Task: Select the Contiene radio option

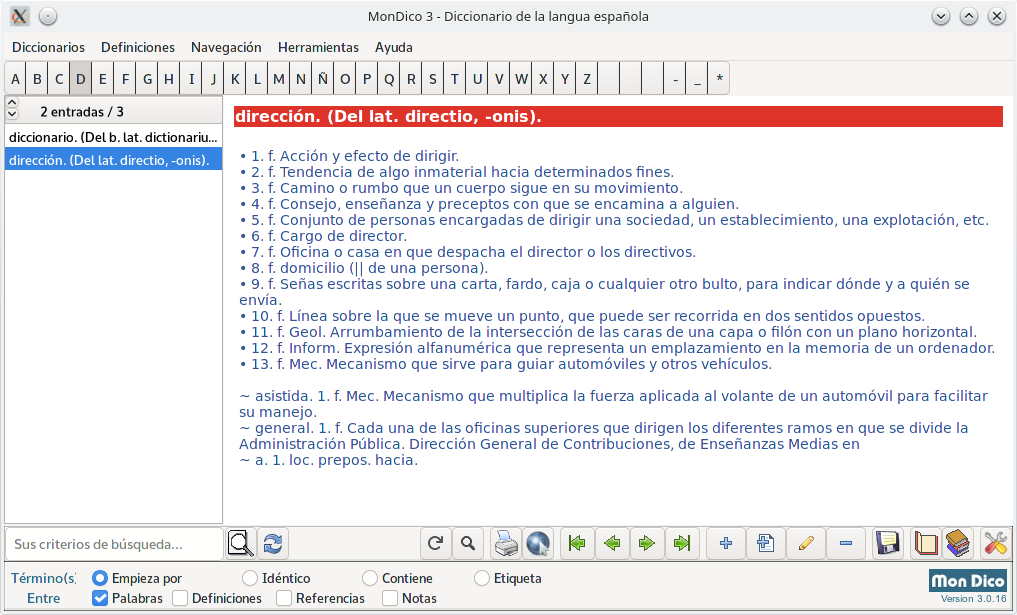Action: coord(398,578)
